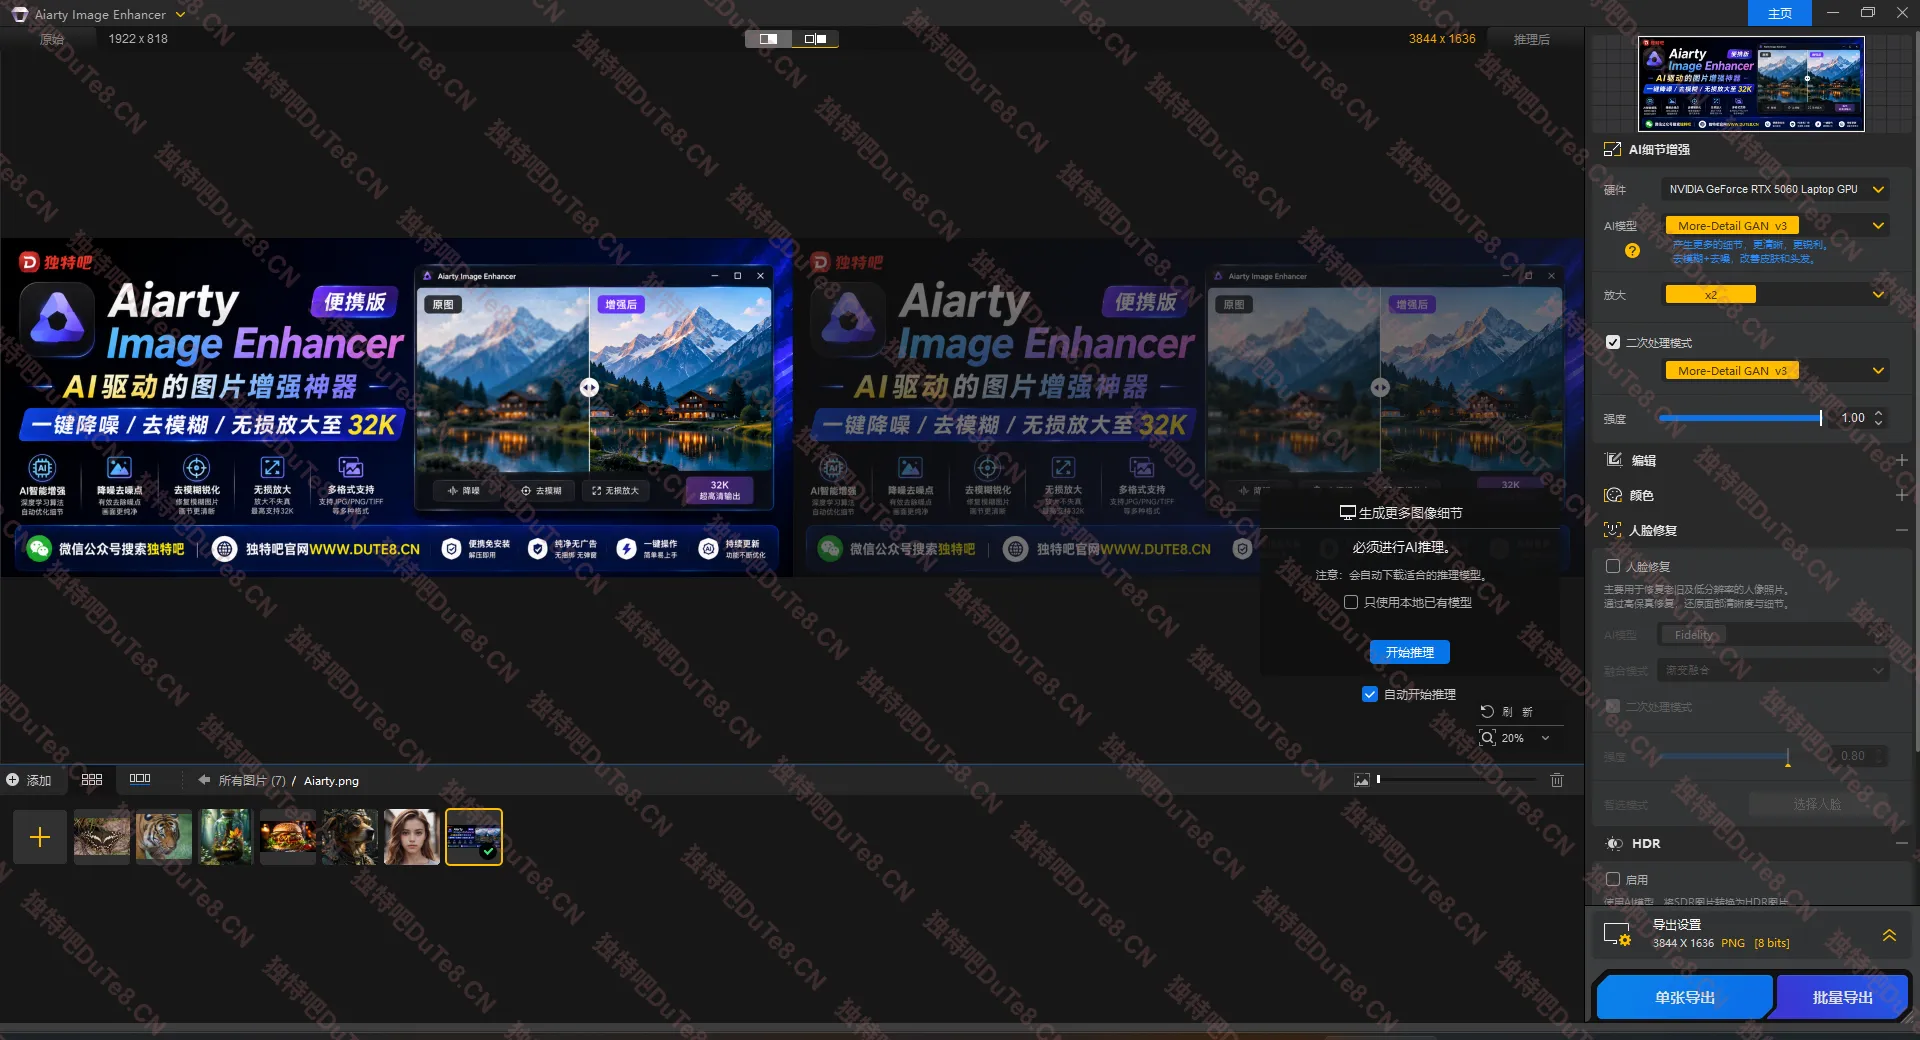The width and height of the screenshot is (1920, 1040).
Task: Adjust the 强度 strength slider
Action: point(1740,418)
